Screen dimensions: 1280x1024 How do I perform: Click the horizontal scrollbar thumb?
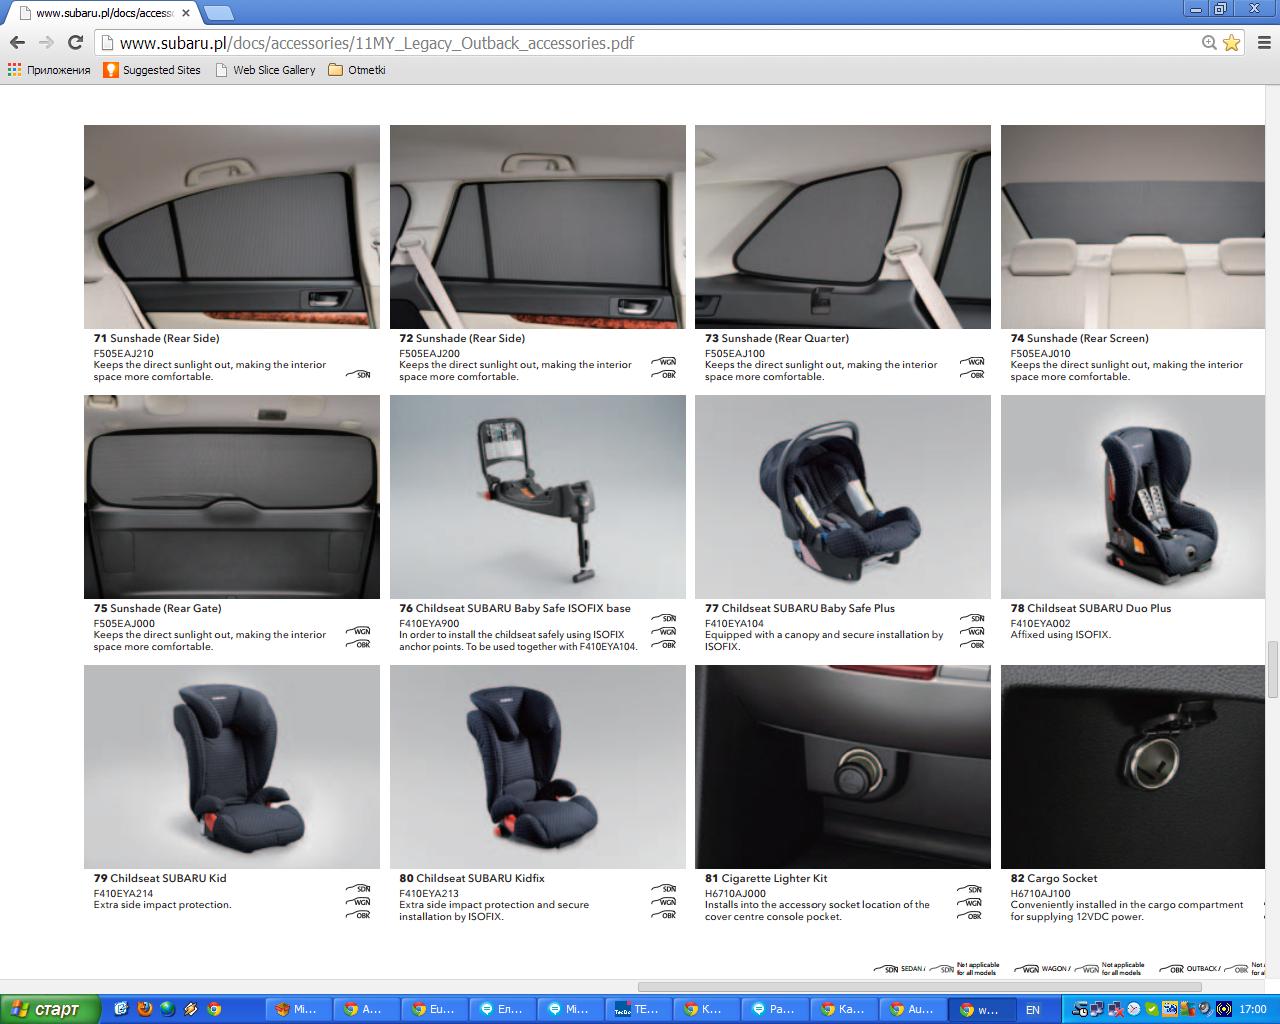click(919, 987)
